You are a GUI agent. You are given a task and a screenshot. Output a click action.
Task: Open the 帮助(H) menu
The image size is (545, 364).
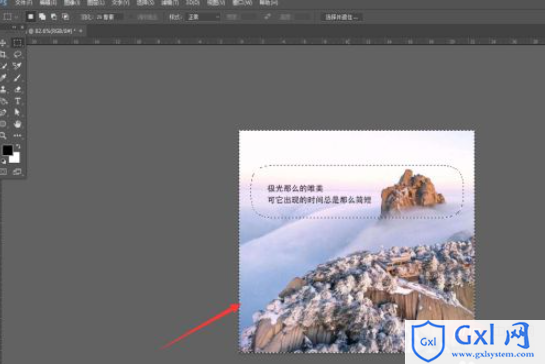pyautogui.click(x=269, y=3)
